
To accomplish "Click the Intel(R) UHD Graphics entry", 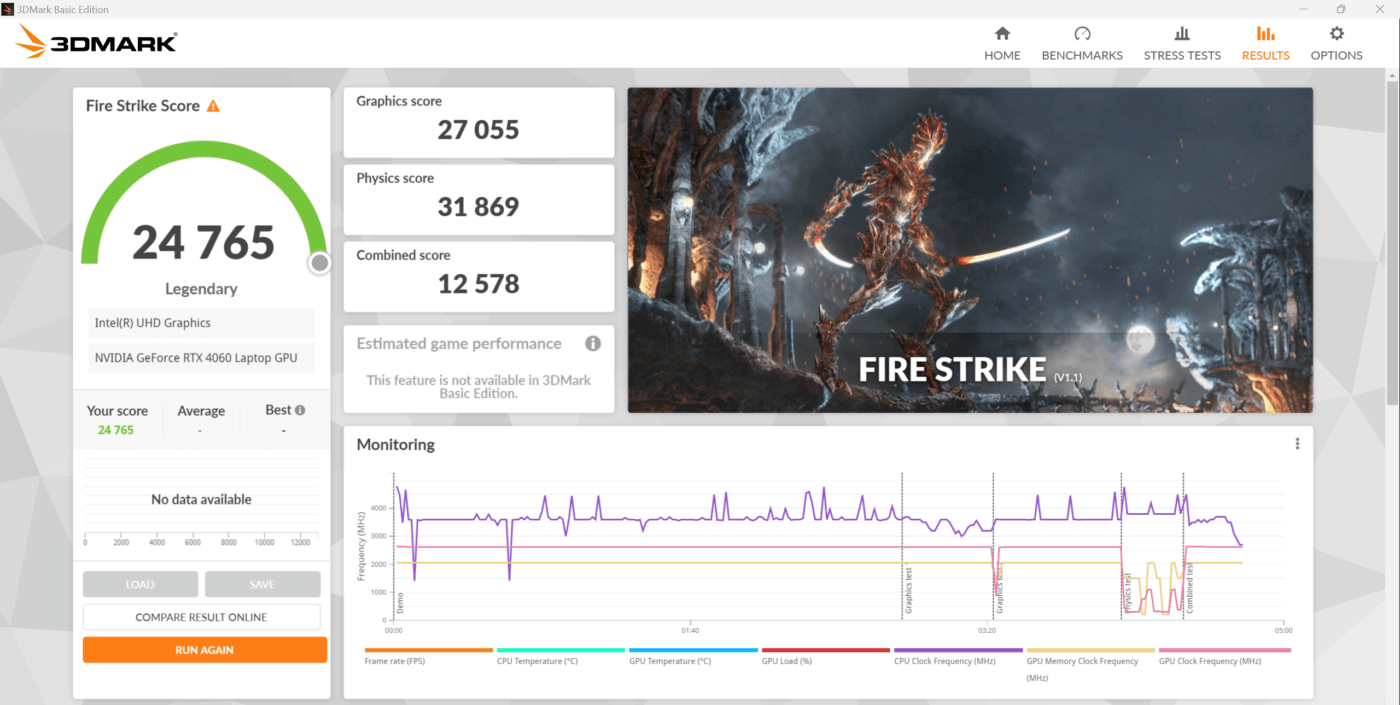I will (201, 323).
